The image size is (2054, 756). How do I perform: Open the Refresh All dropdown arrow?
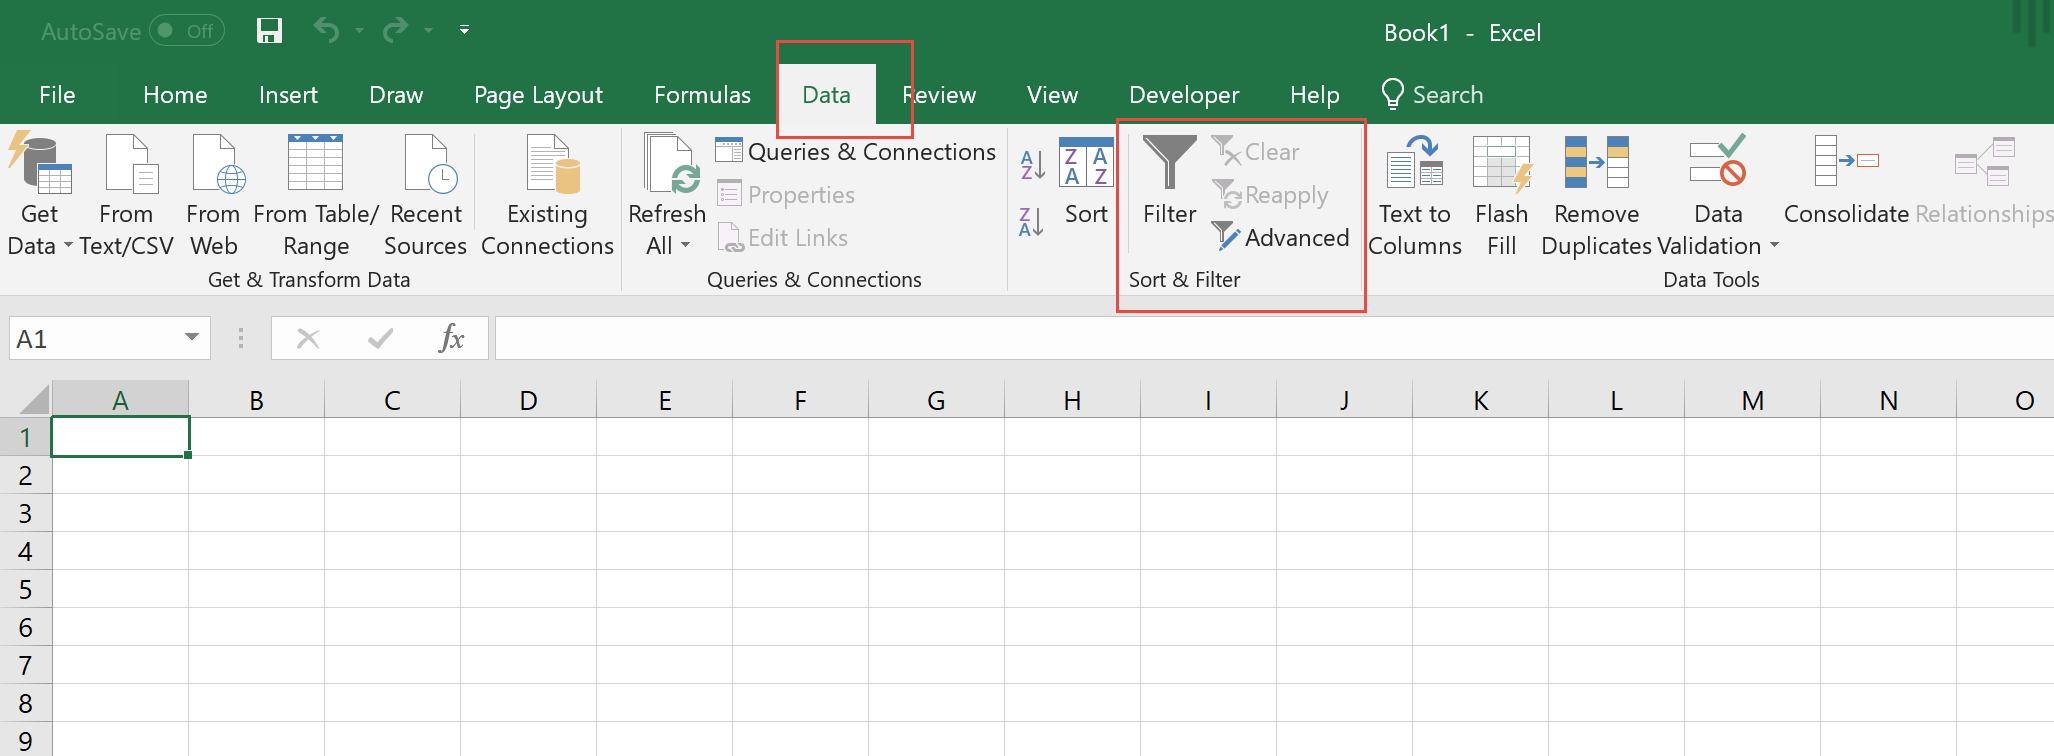tap(686, 246)
